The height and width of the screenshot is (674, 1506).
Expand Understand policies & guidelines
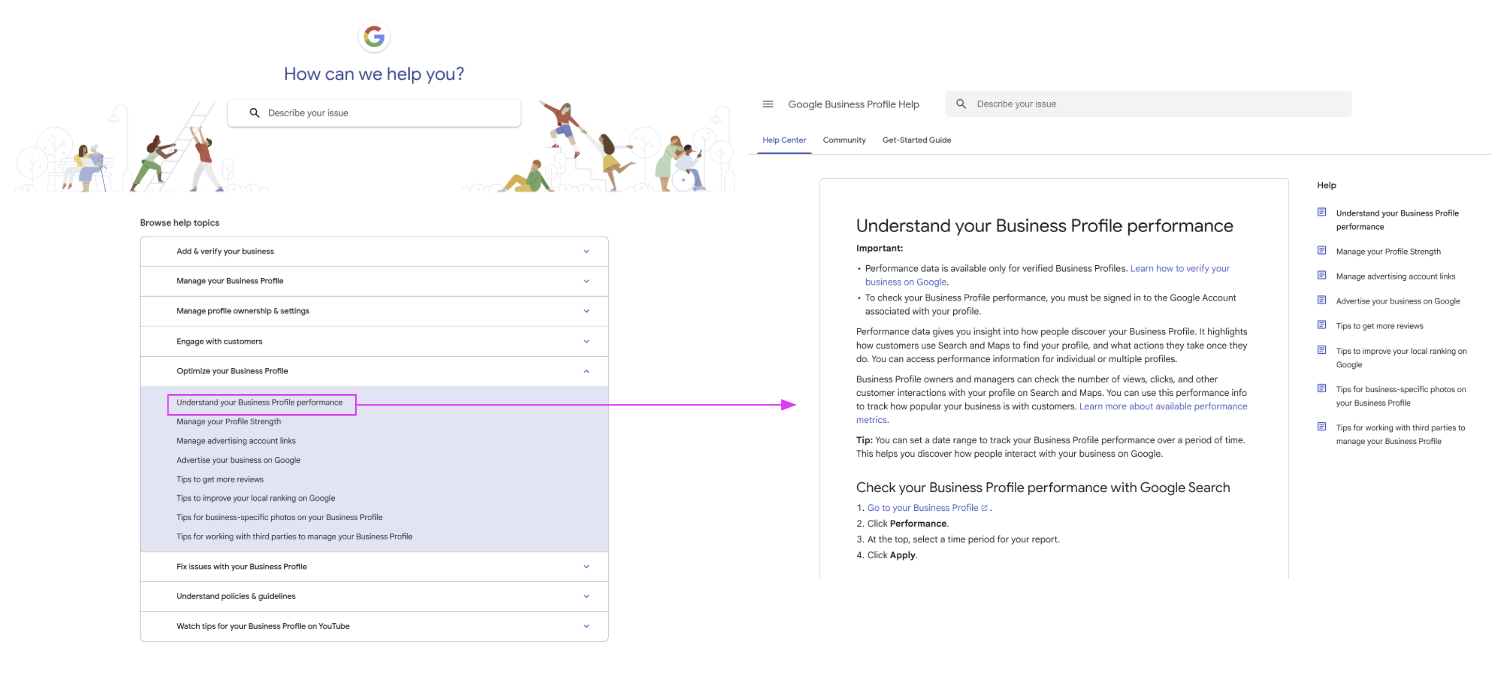374,596
